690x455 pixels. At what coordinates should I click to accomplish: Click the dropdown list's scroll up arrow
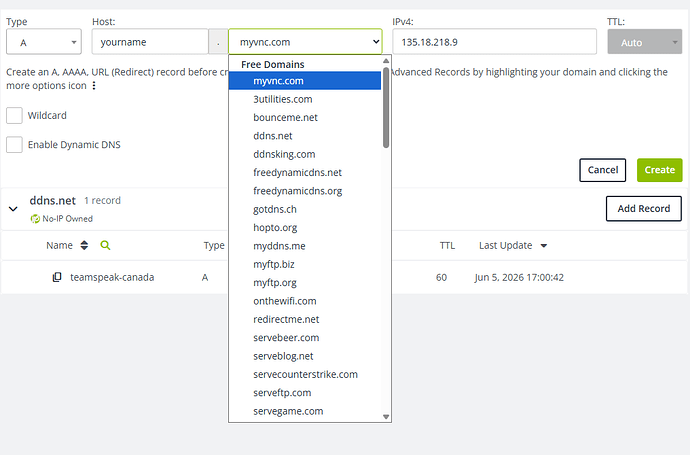[x=386, y=61]
